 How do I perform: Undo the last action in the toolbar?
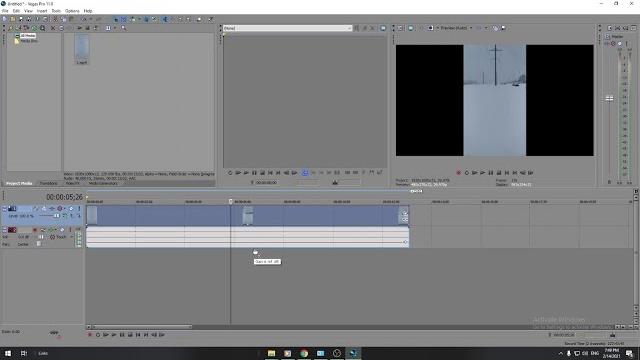tap(84, 19)
